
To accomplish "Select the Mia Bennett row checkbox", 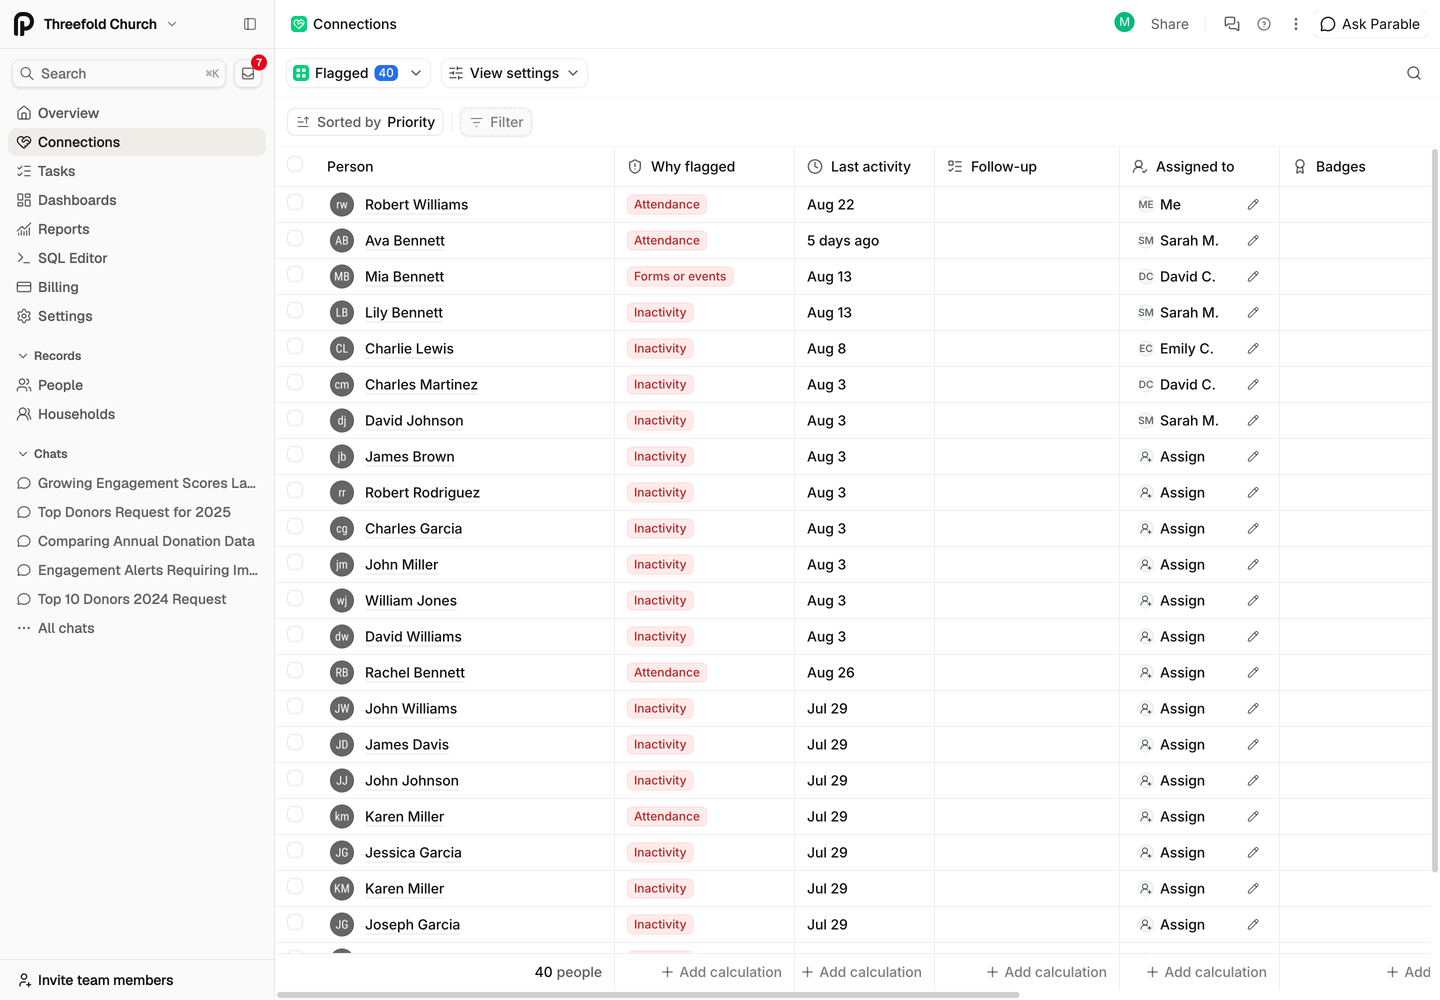I will [295, 275].
